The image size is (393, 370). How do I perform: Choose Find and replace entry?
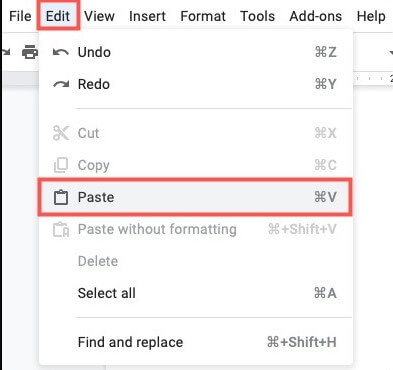coord(195,342)
